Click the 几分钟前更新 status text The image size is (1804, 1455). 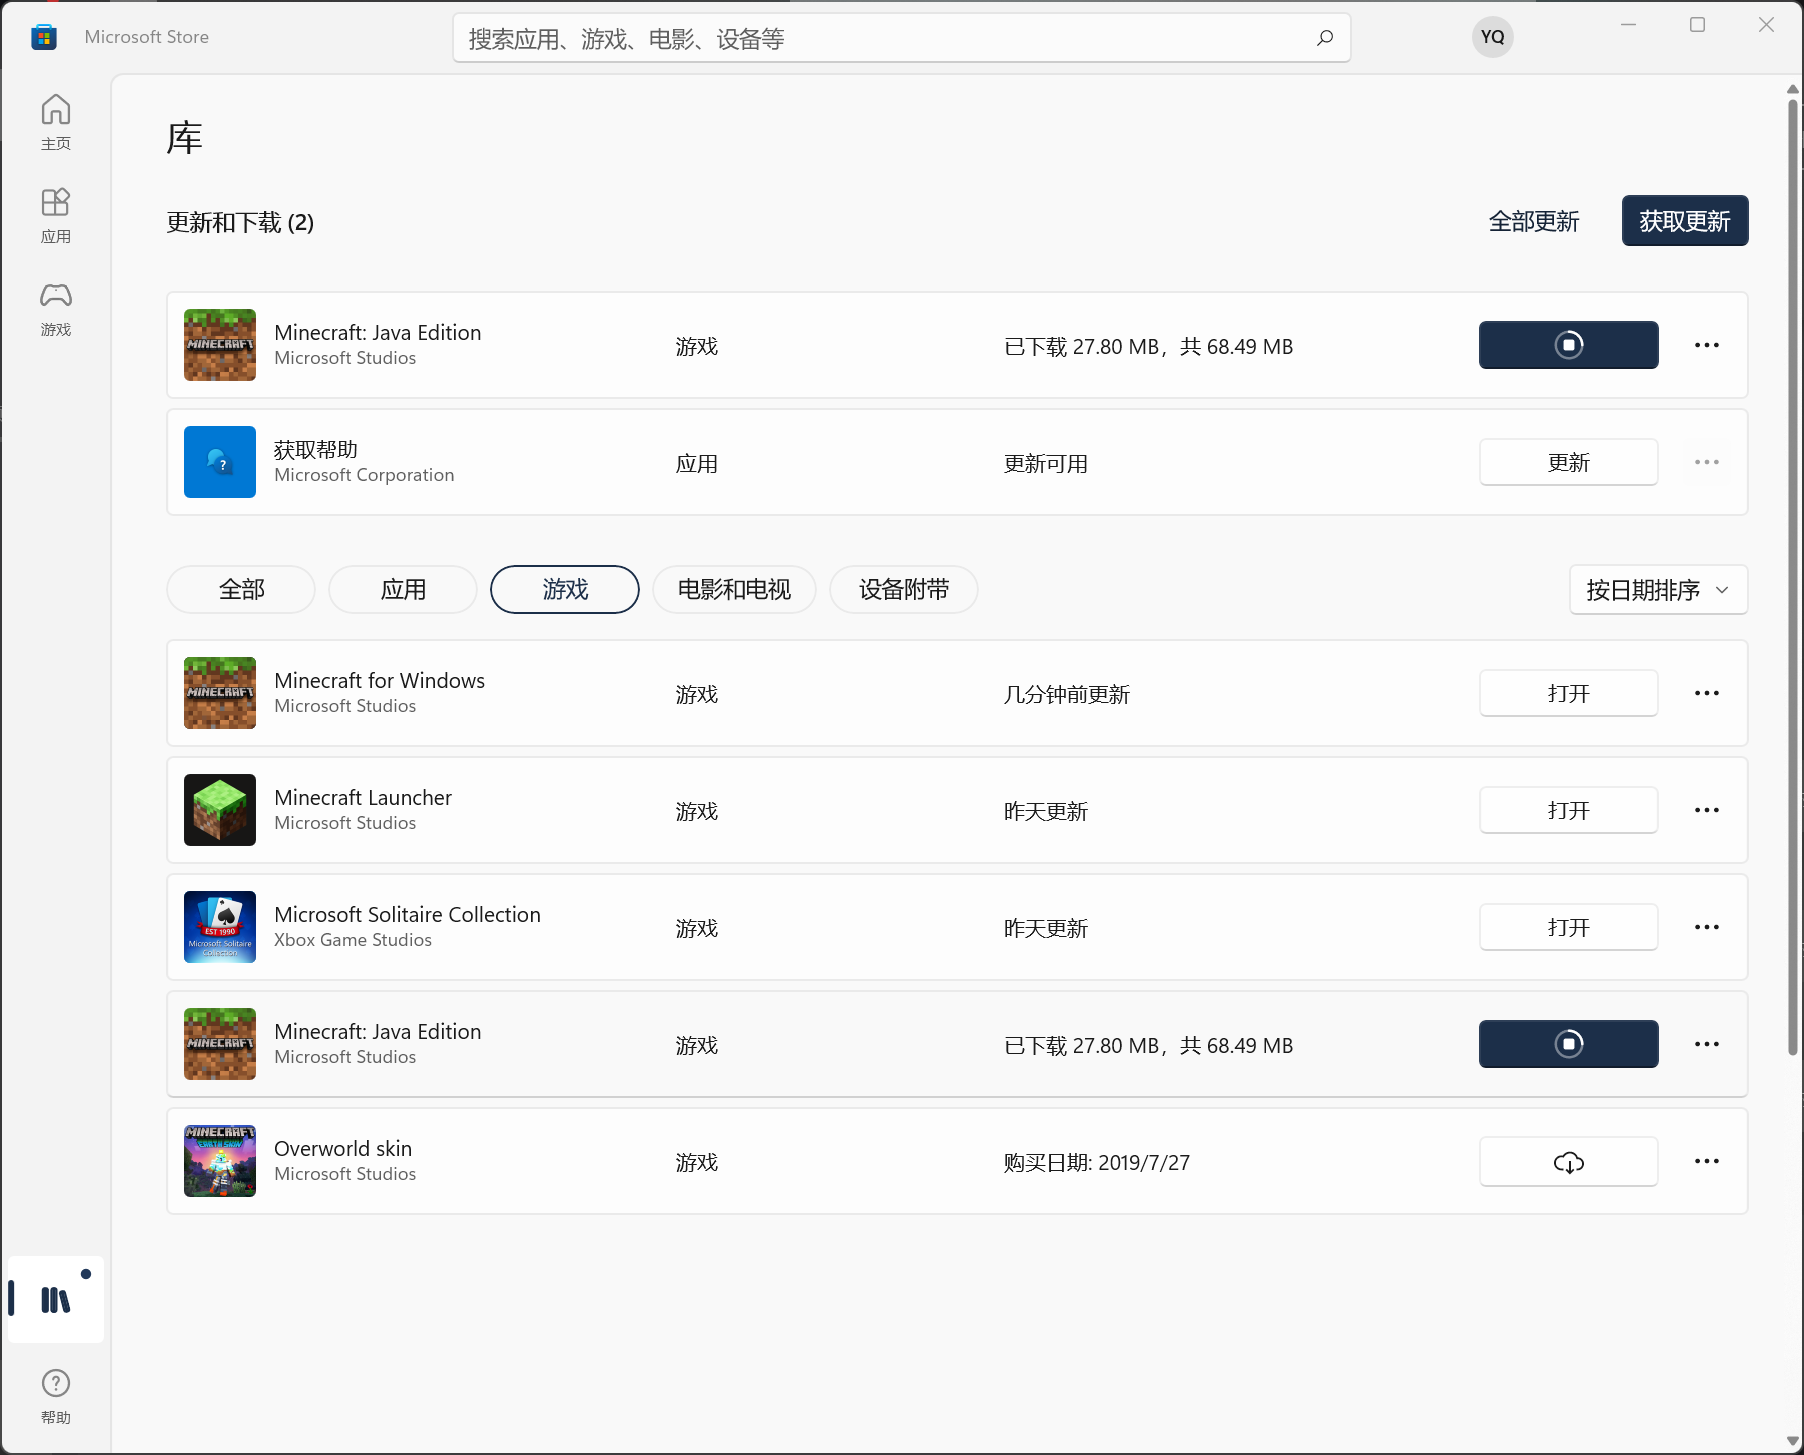(1066, 694)
